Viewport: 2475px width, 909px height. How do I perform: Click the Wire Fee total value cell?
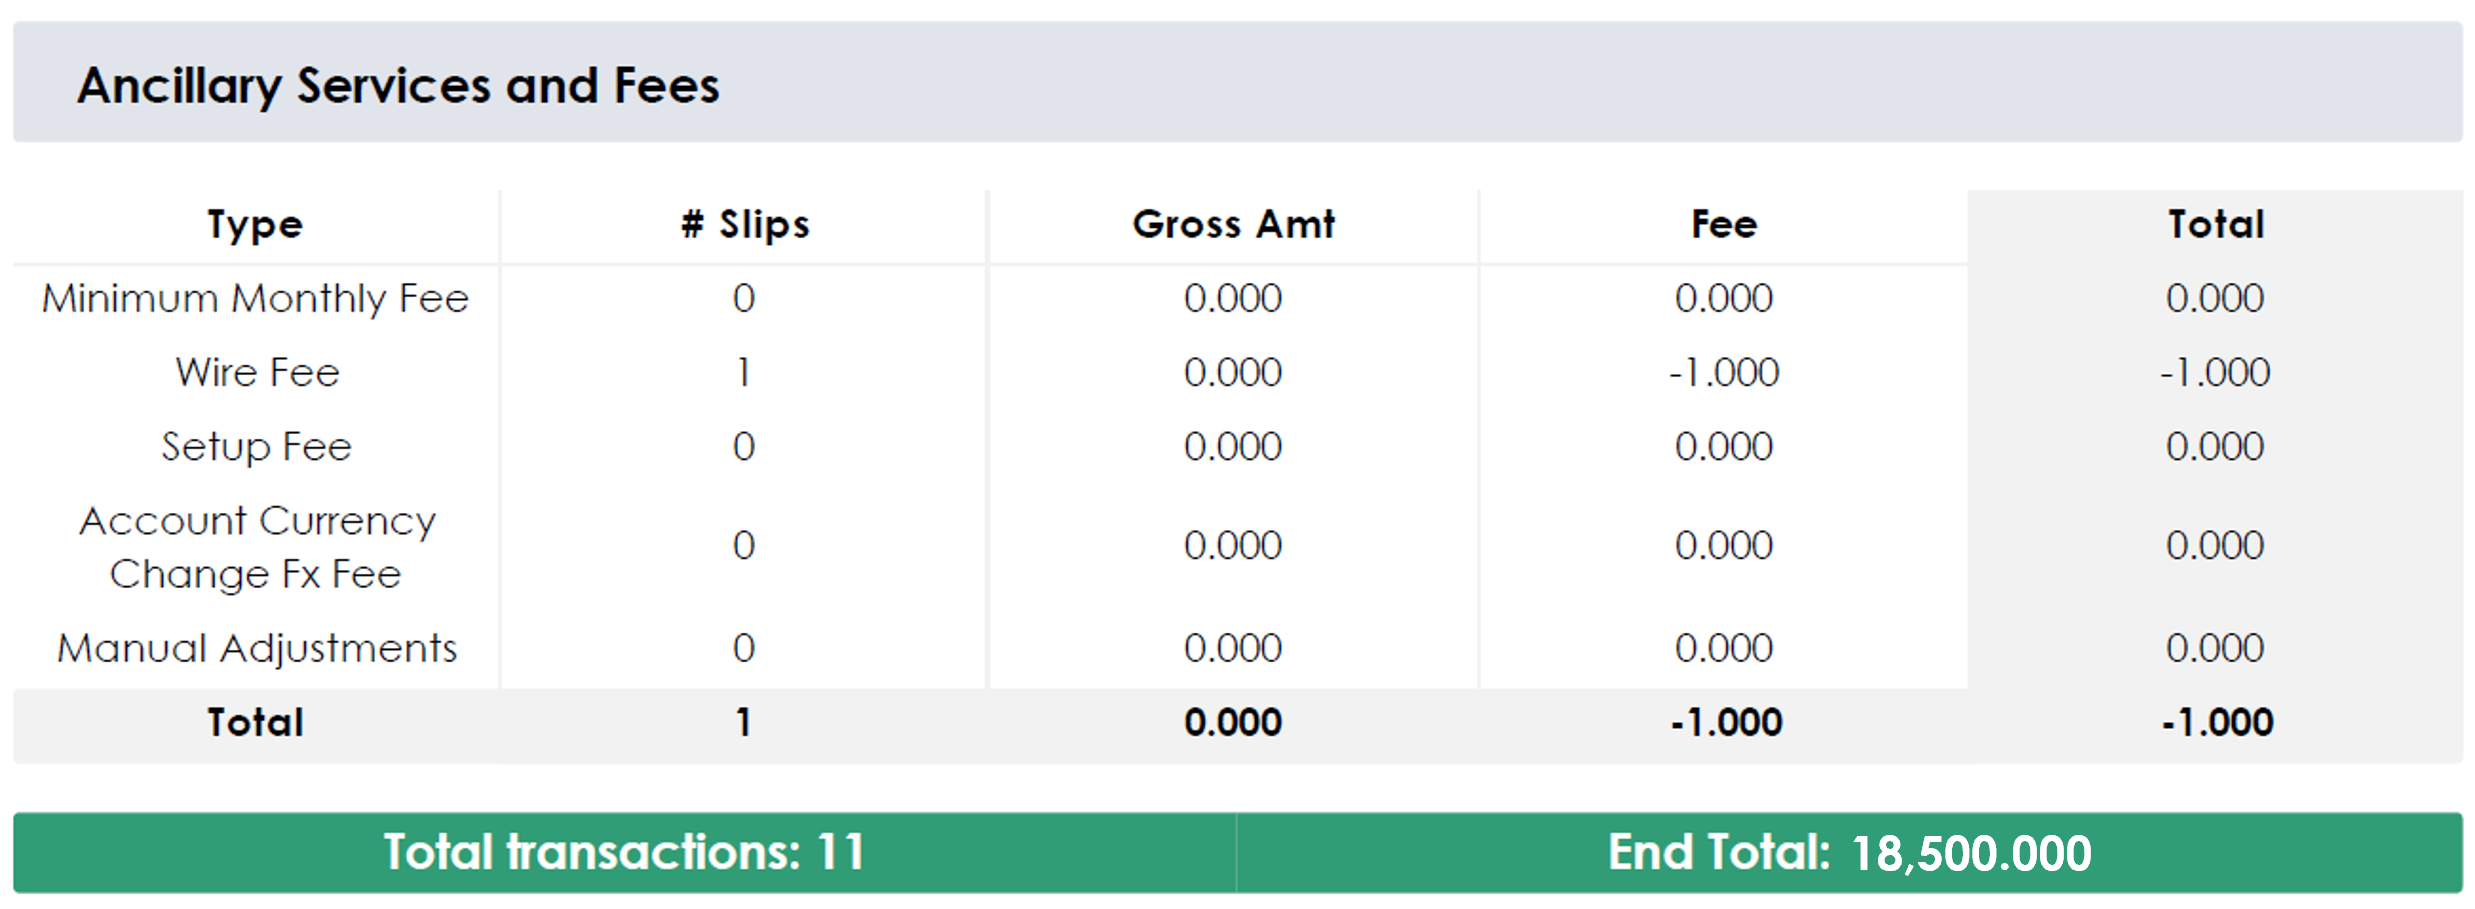(2215, 373)
